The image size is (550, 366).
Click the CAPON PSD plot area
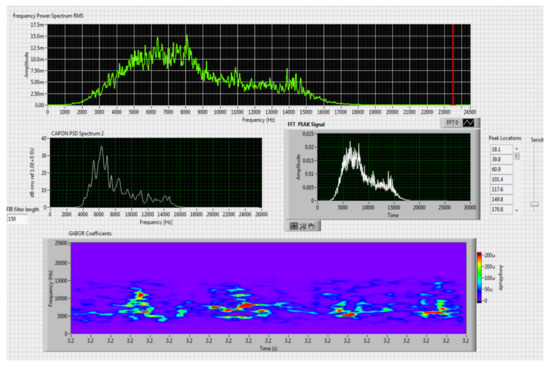pos(156,173)
